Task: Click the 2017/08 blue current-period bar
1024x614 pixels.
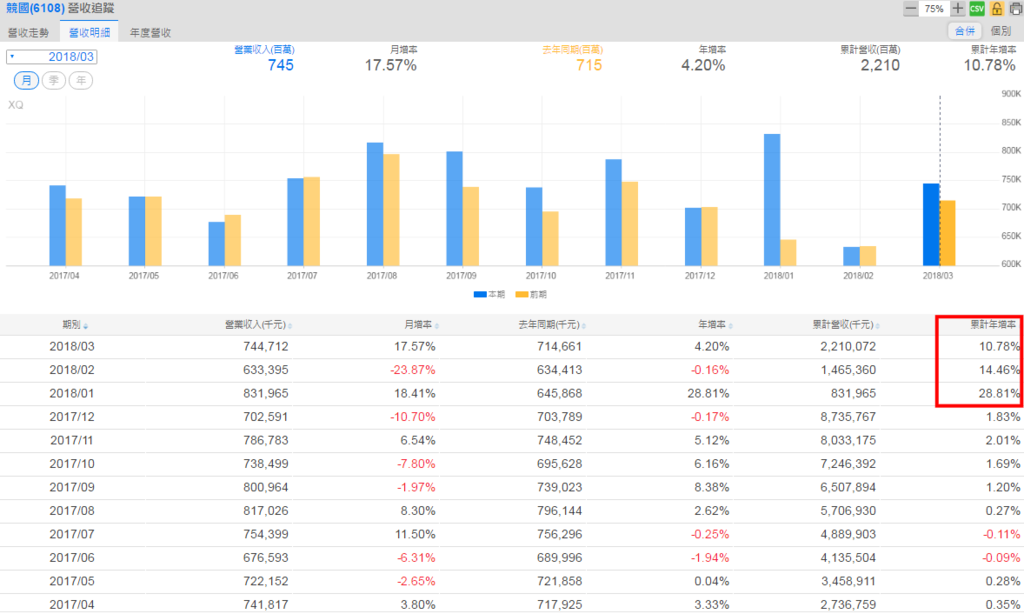Action: coord(375,204)
